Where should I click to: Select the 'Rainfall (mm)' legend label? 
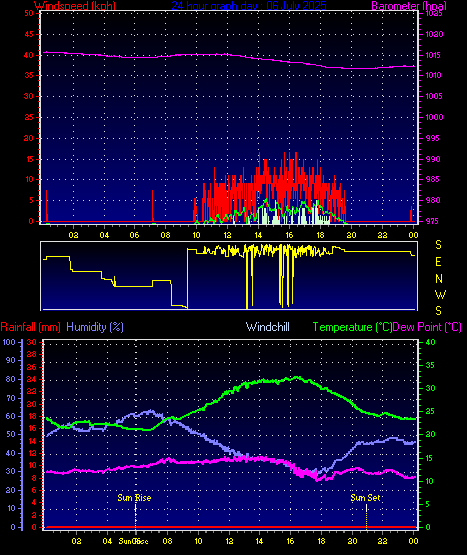pos(30,327)
